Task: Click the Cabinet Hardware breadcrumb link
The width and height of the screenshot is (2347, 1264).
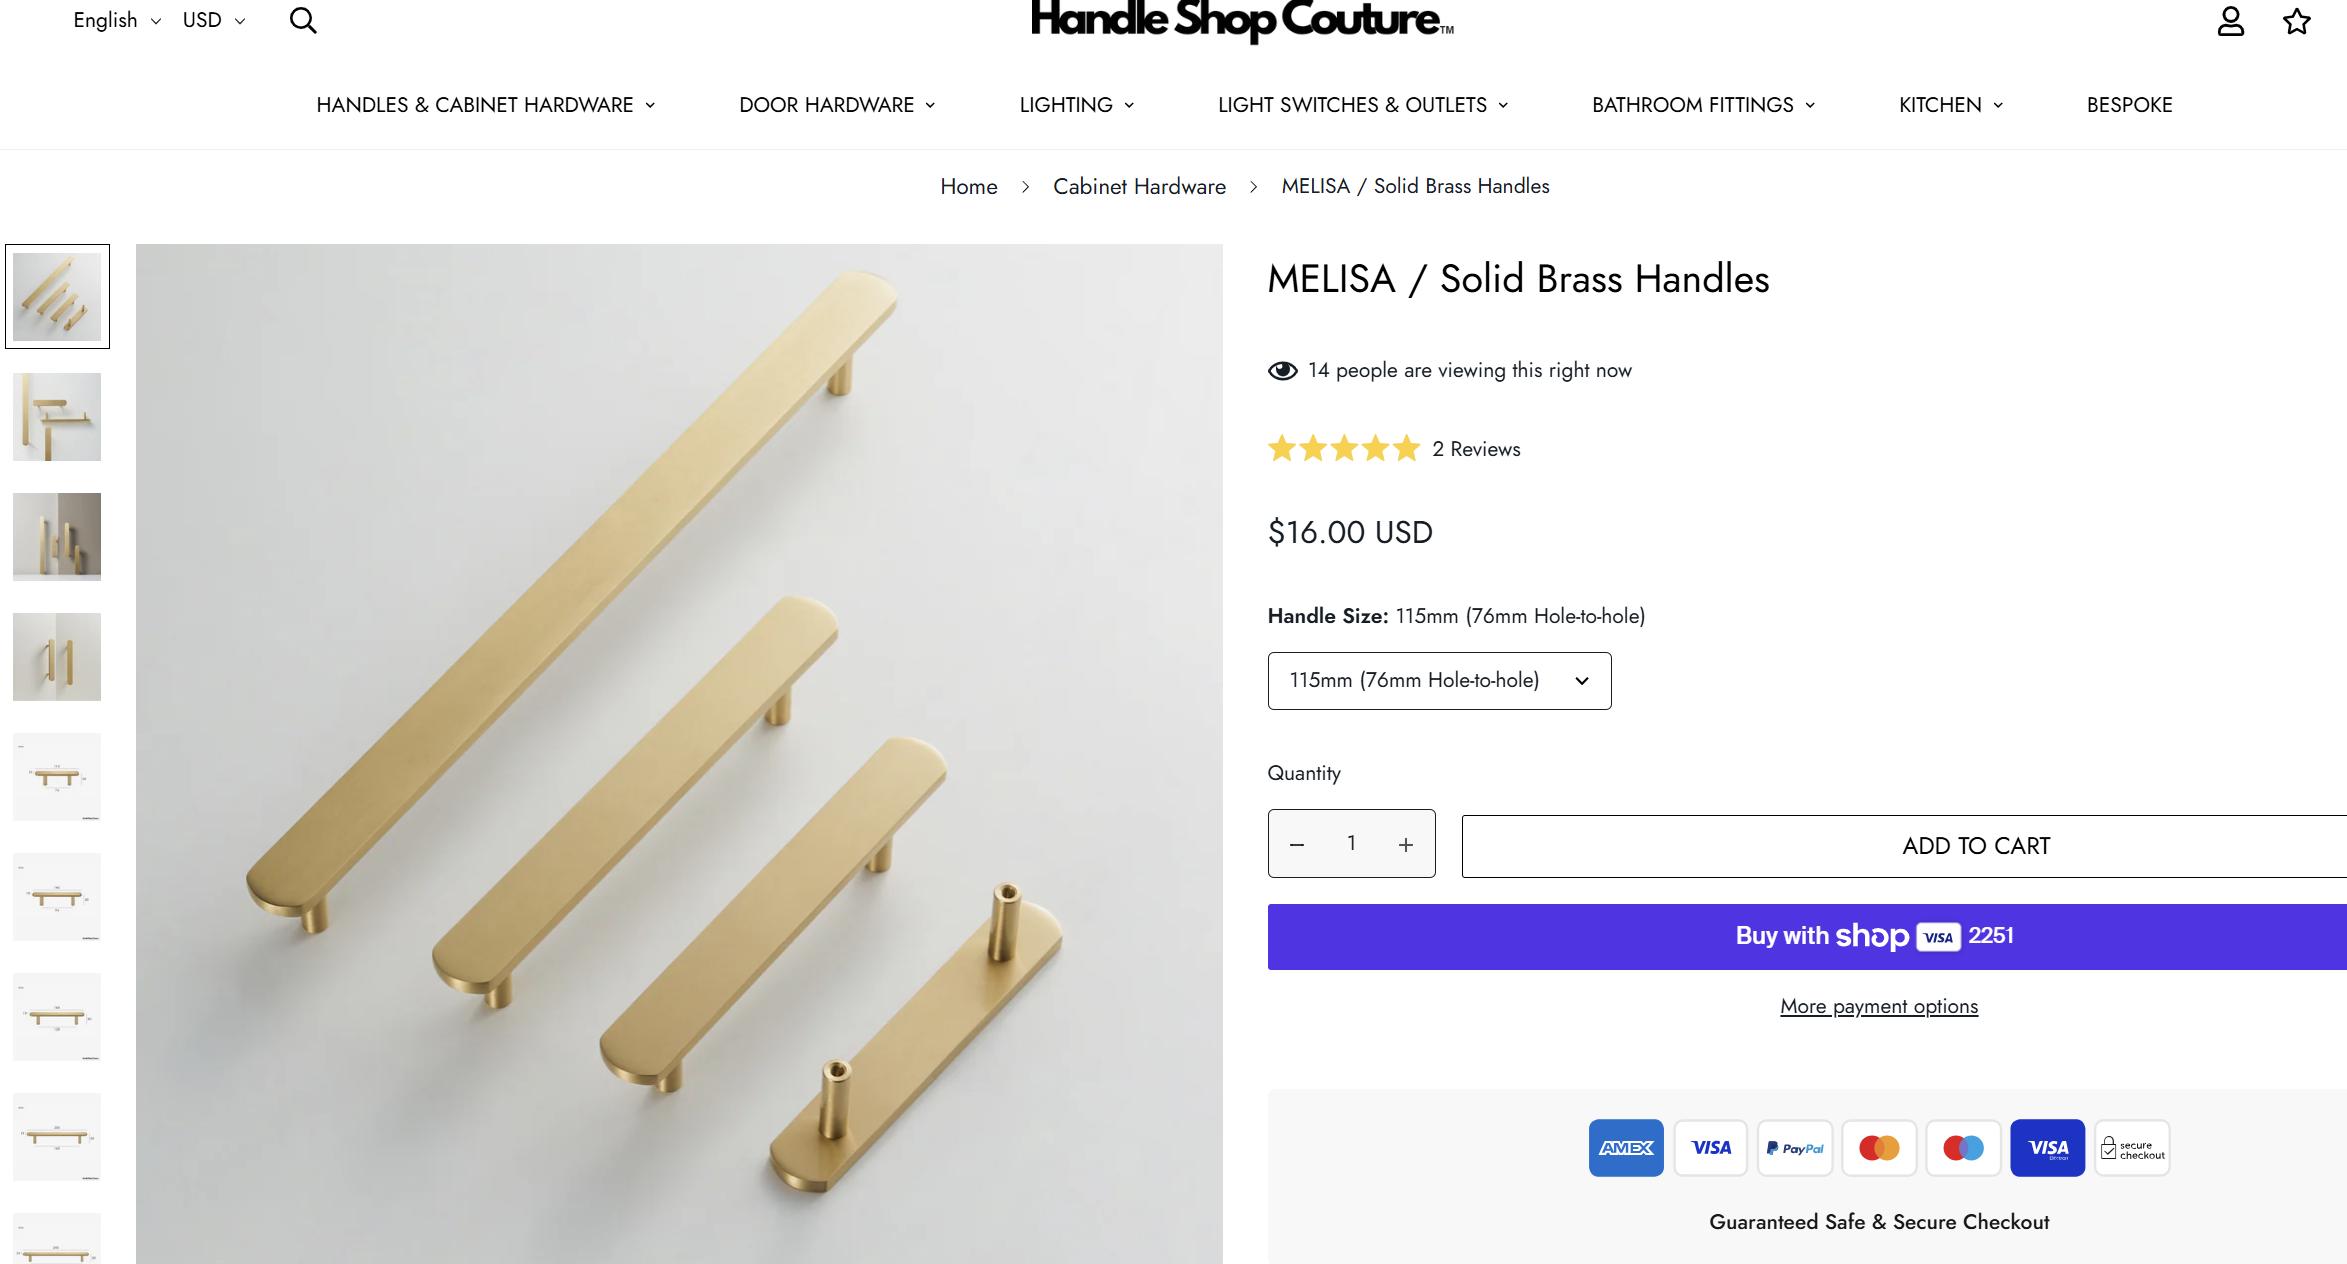Action: (1139, 187)
